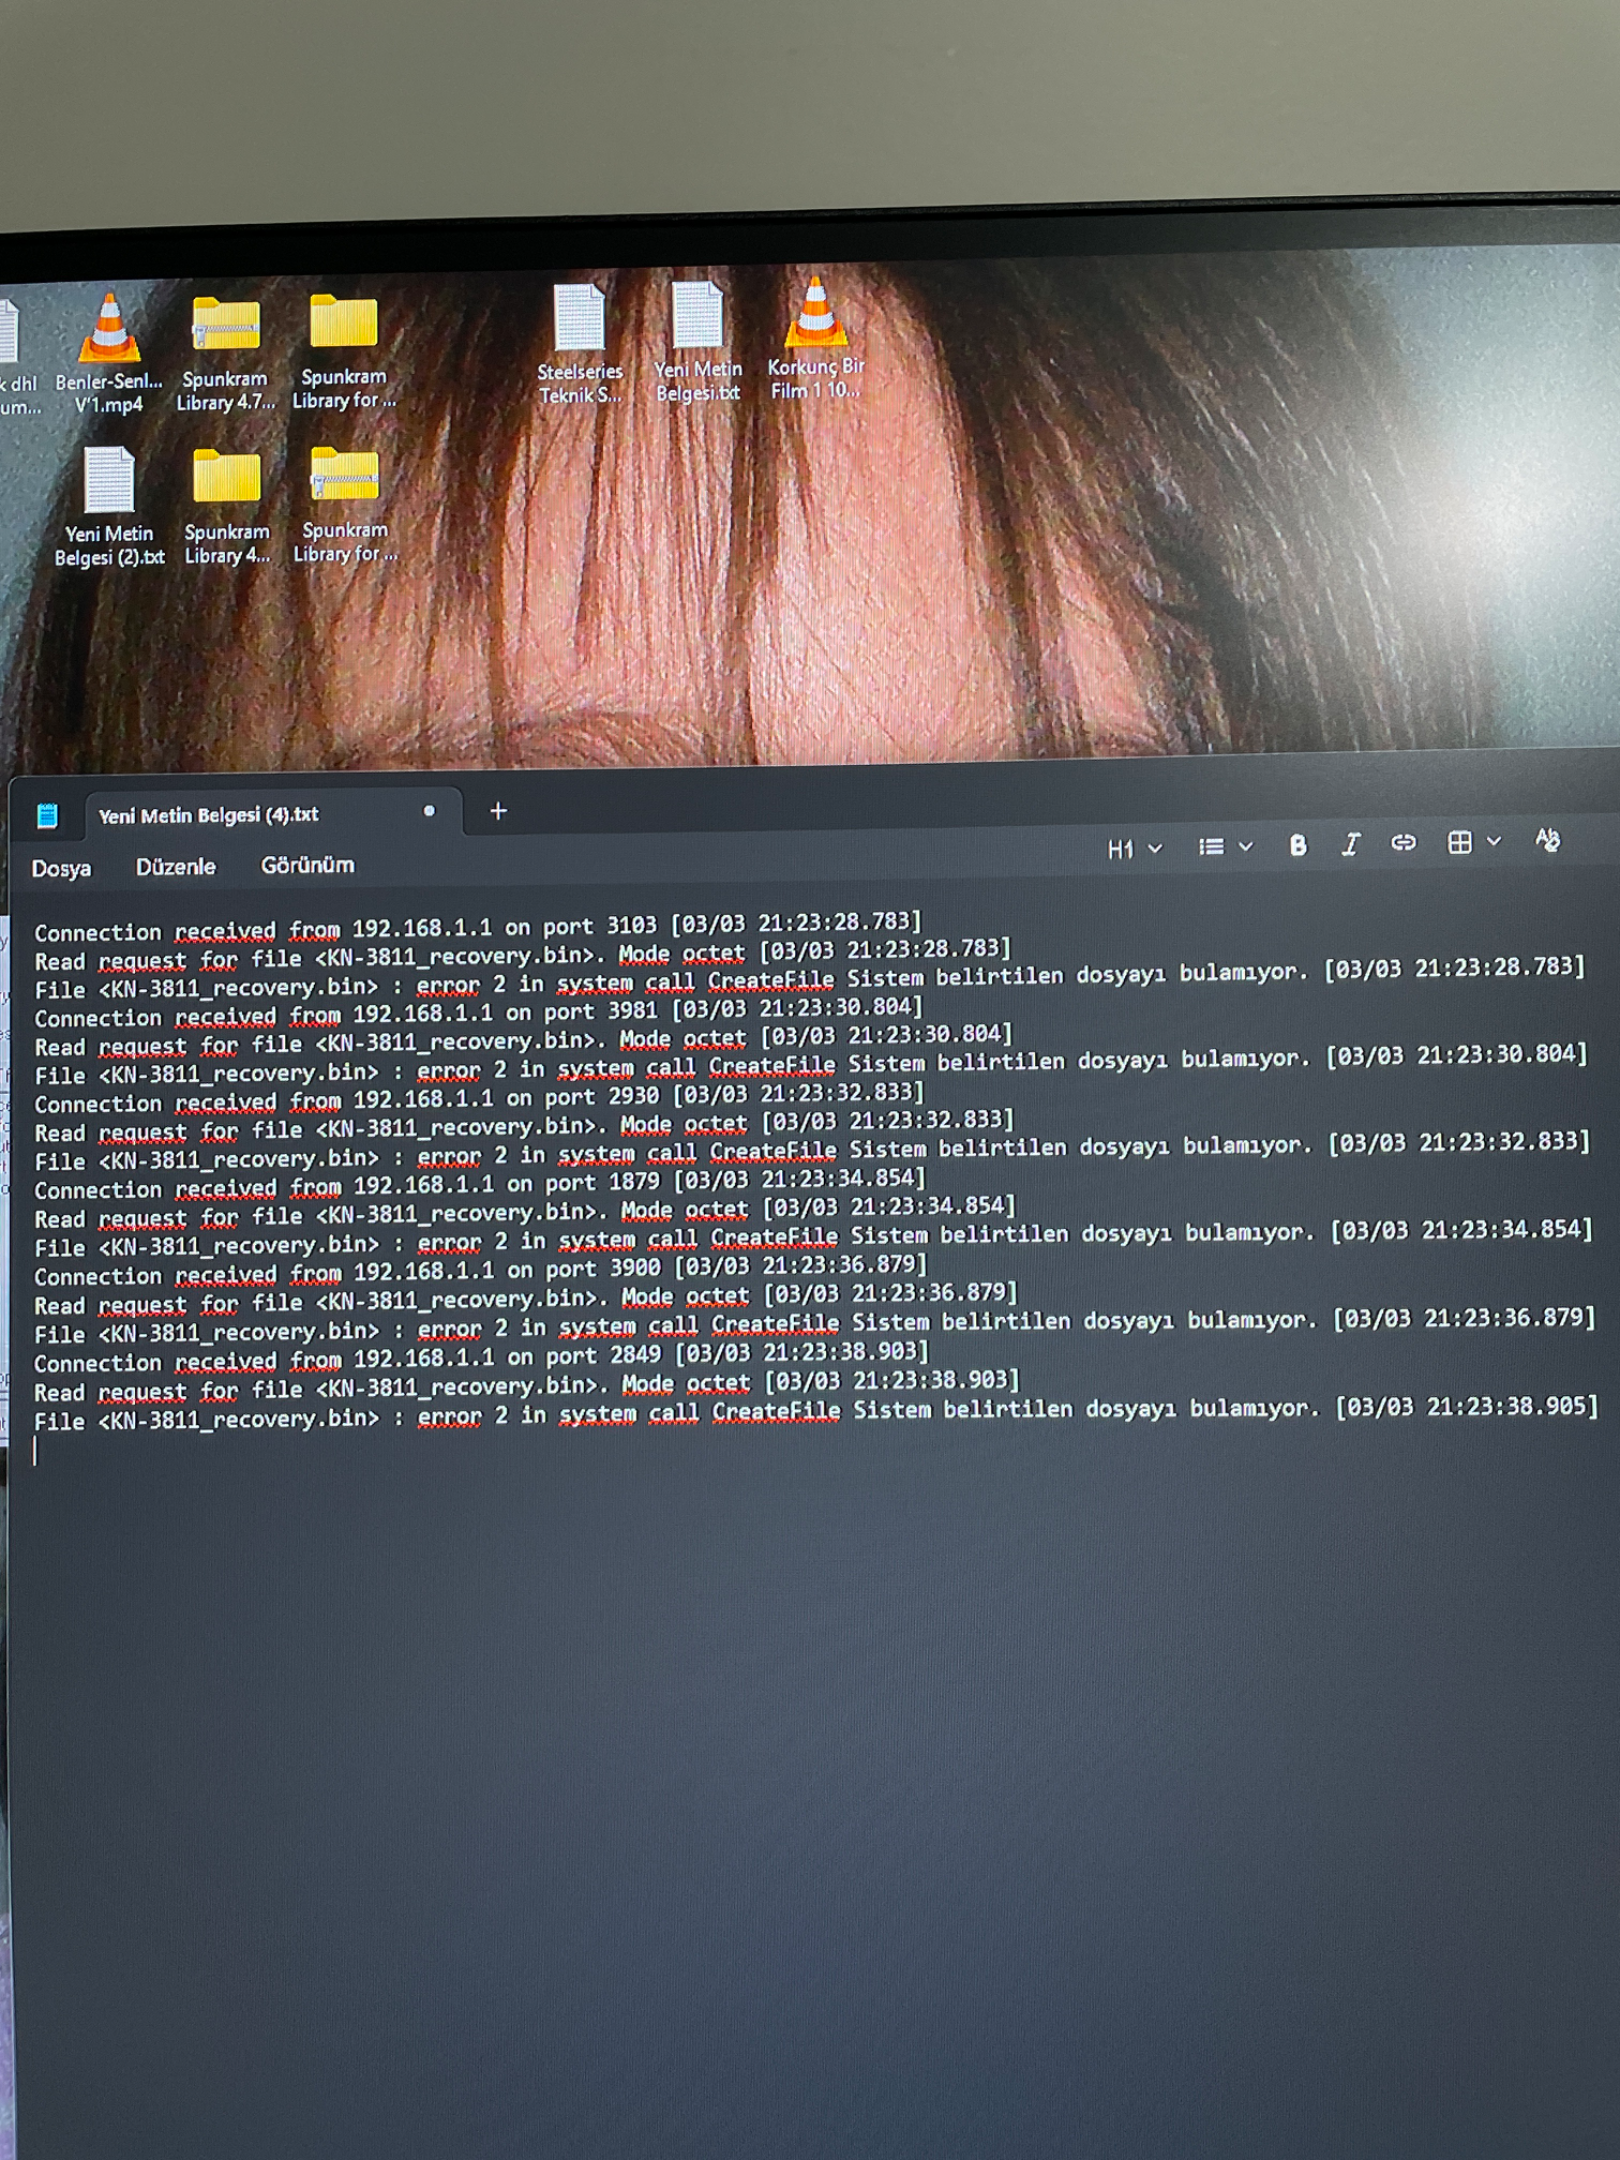Open the table insert dropdown
1620x2160 pixels.
[1475, 842]
